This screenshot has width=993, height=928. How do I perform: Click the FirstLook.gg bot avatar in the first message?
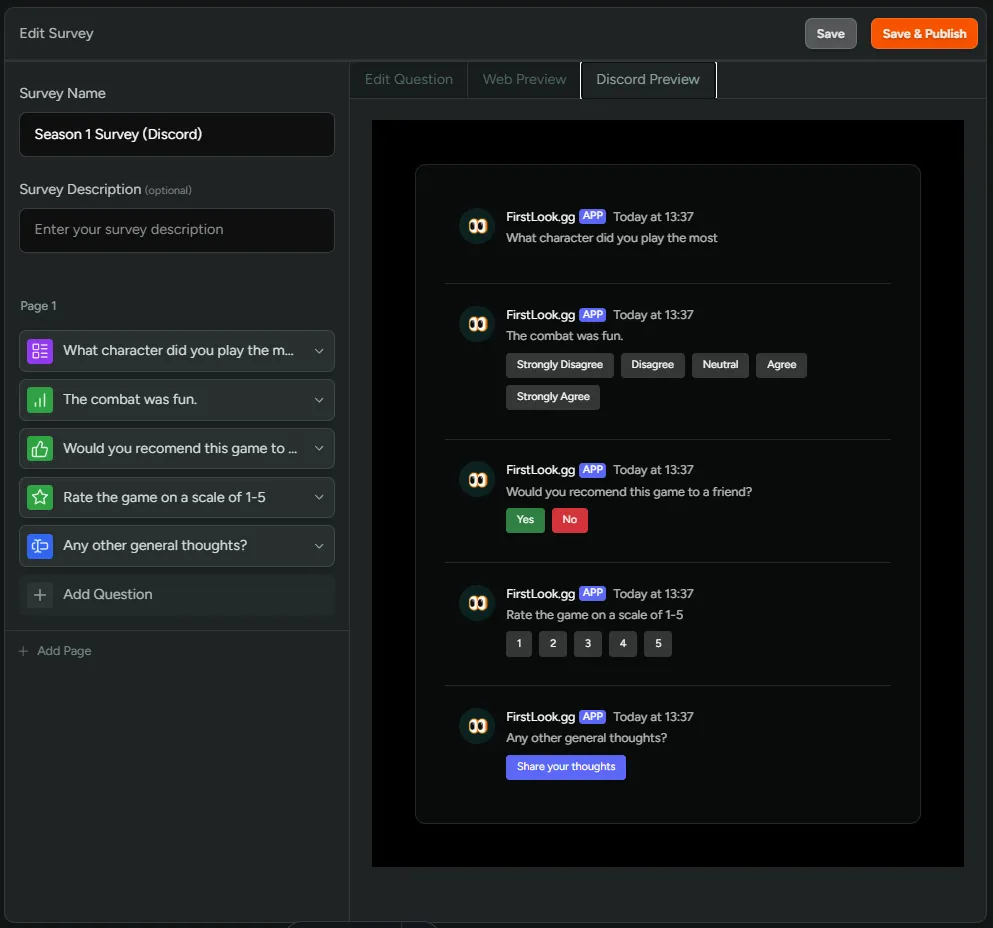[x=477, y=225]
